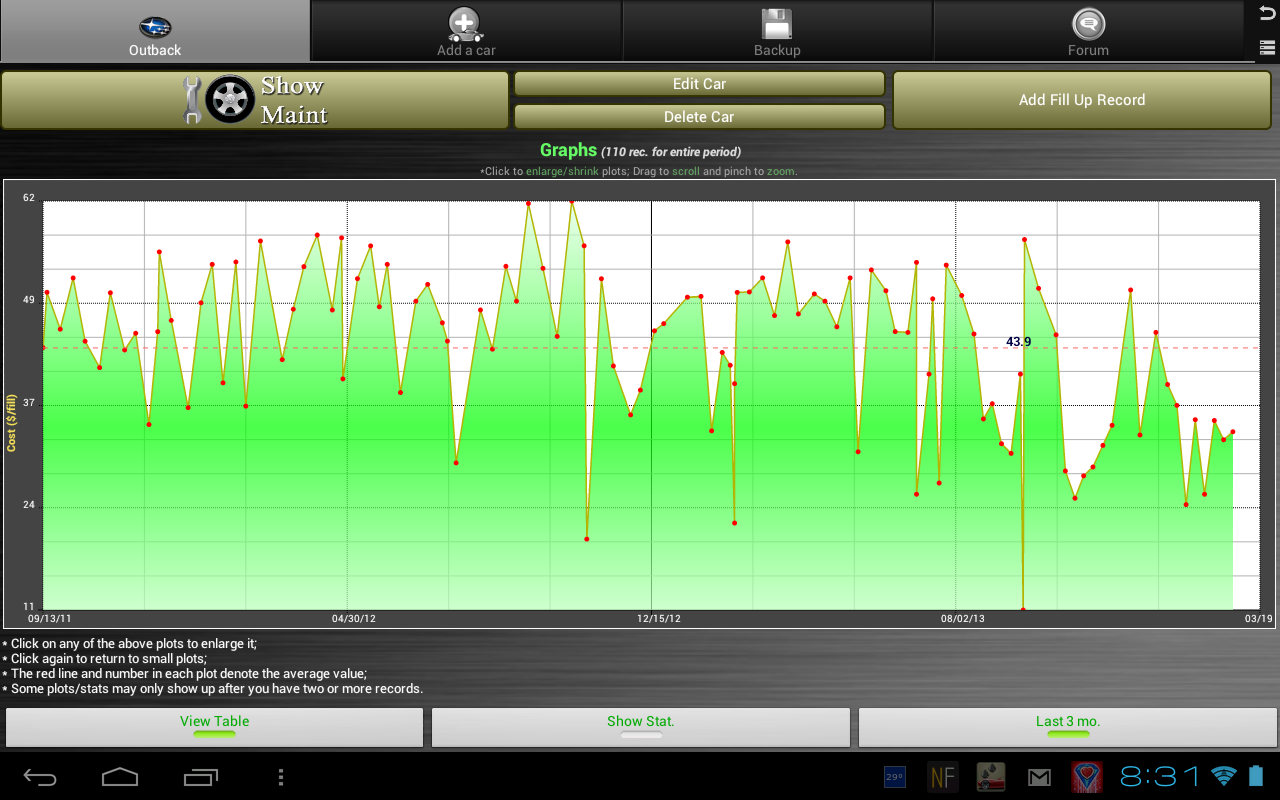Click the 12/15/12 date axis label
Image resolution: width=1280 pixels, height=800 pixels.
pos(659,619)
